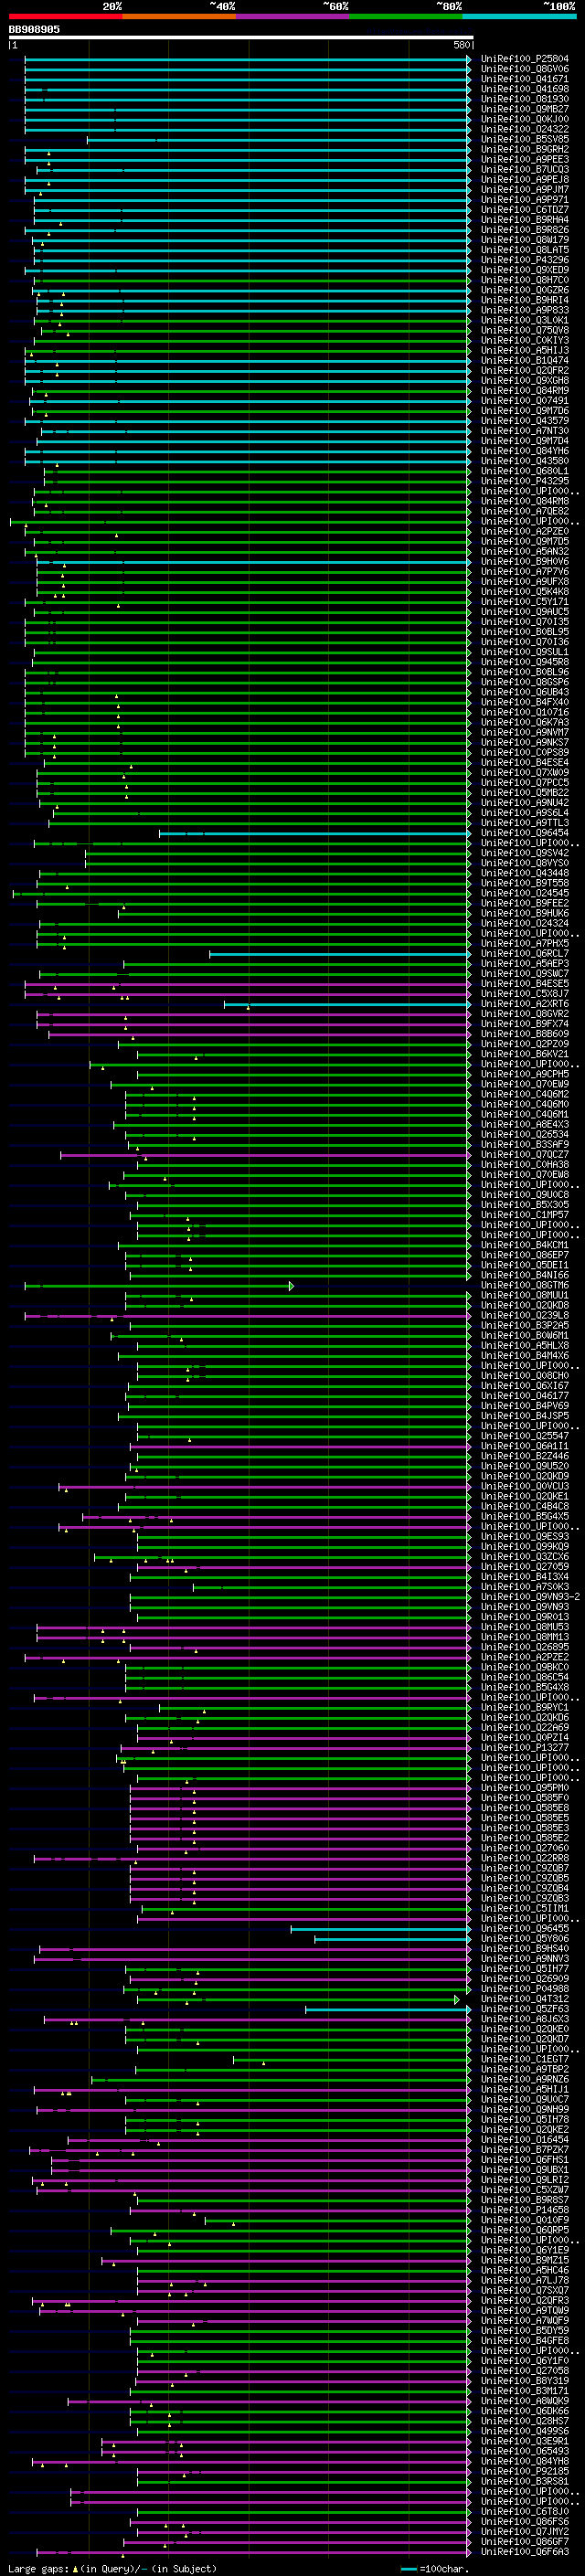585x2576 pixels.
Task: Click the cyan ~100% identity legend bar
Action: tap(520, 16)
